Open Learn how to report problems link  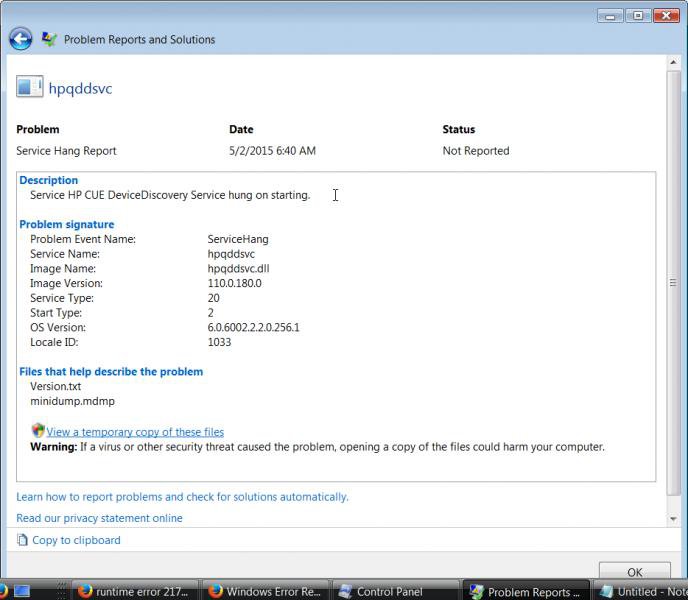click(x=182, y=497)
